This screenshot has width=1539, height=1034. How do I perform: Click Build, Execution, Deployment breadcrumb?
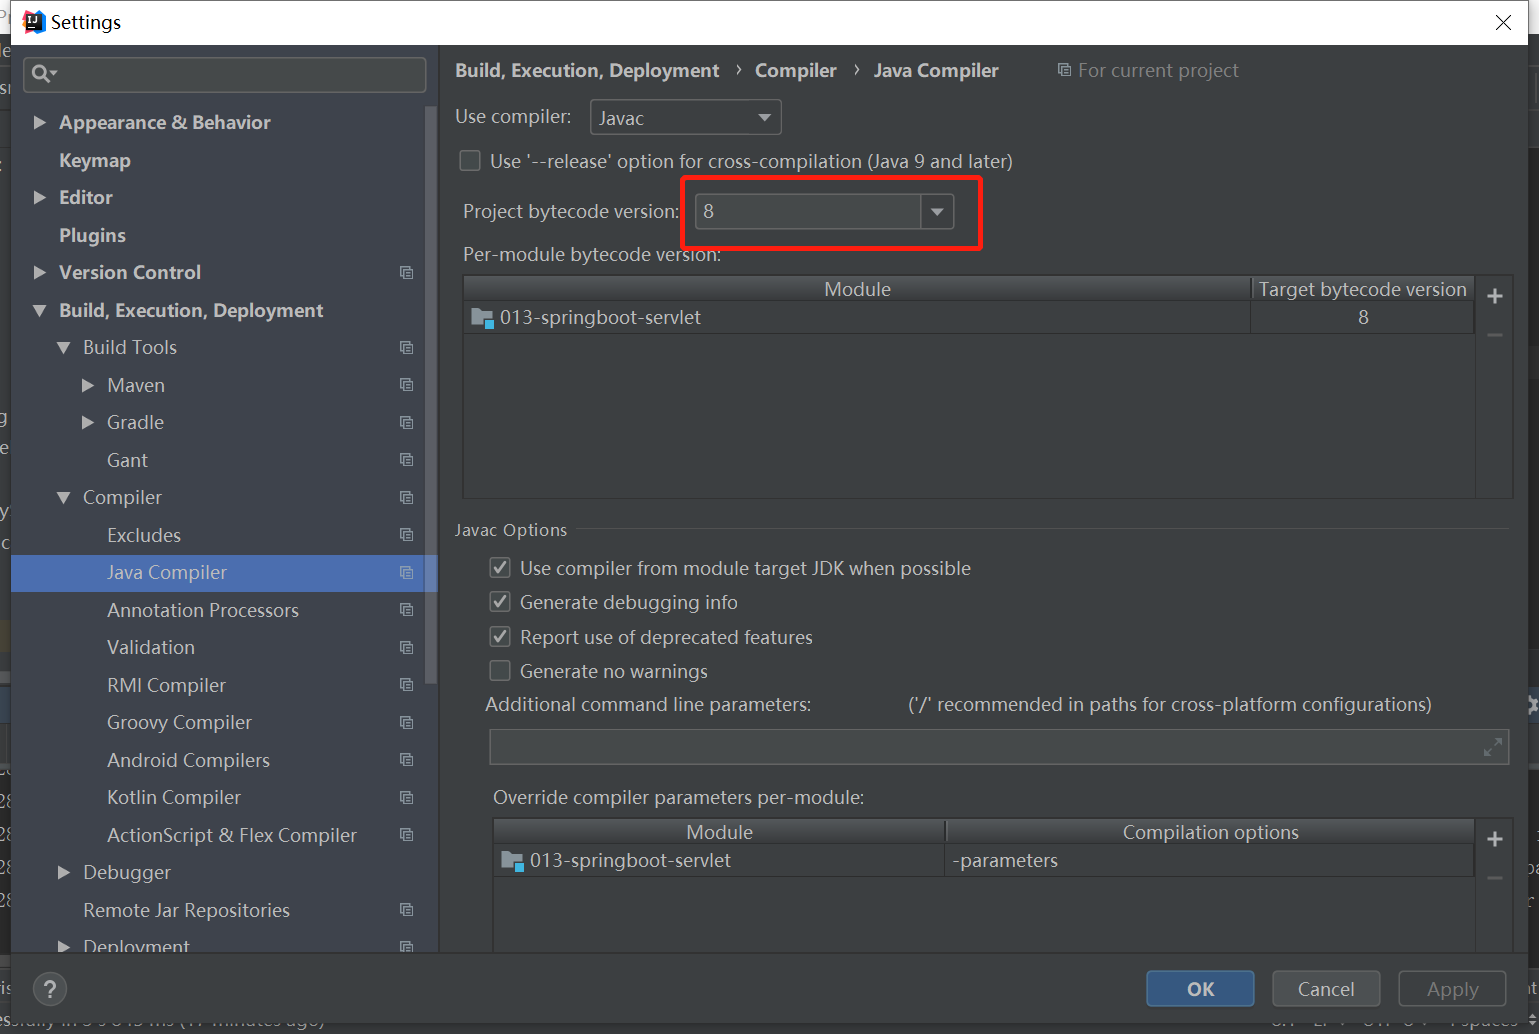click(x=587, y=70)
